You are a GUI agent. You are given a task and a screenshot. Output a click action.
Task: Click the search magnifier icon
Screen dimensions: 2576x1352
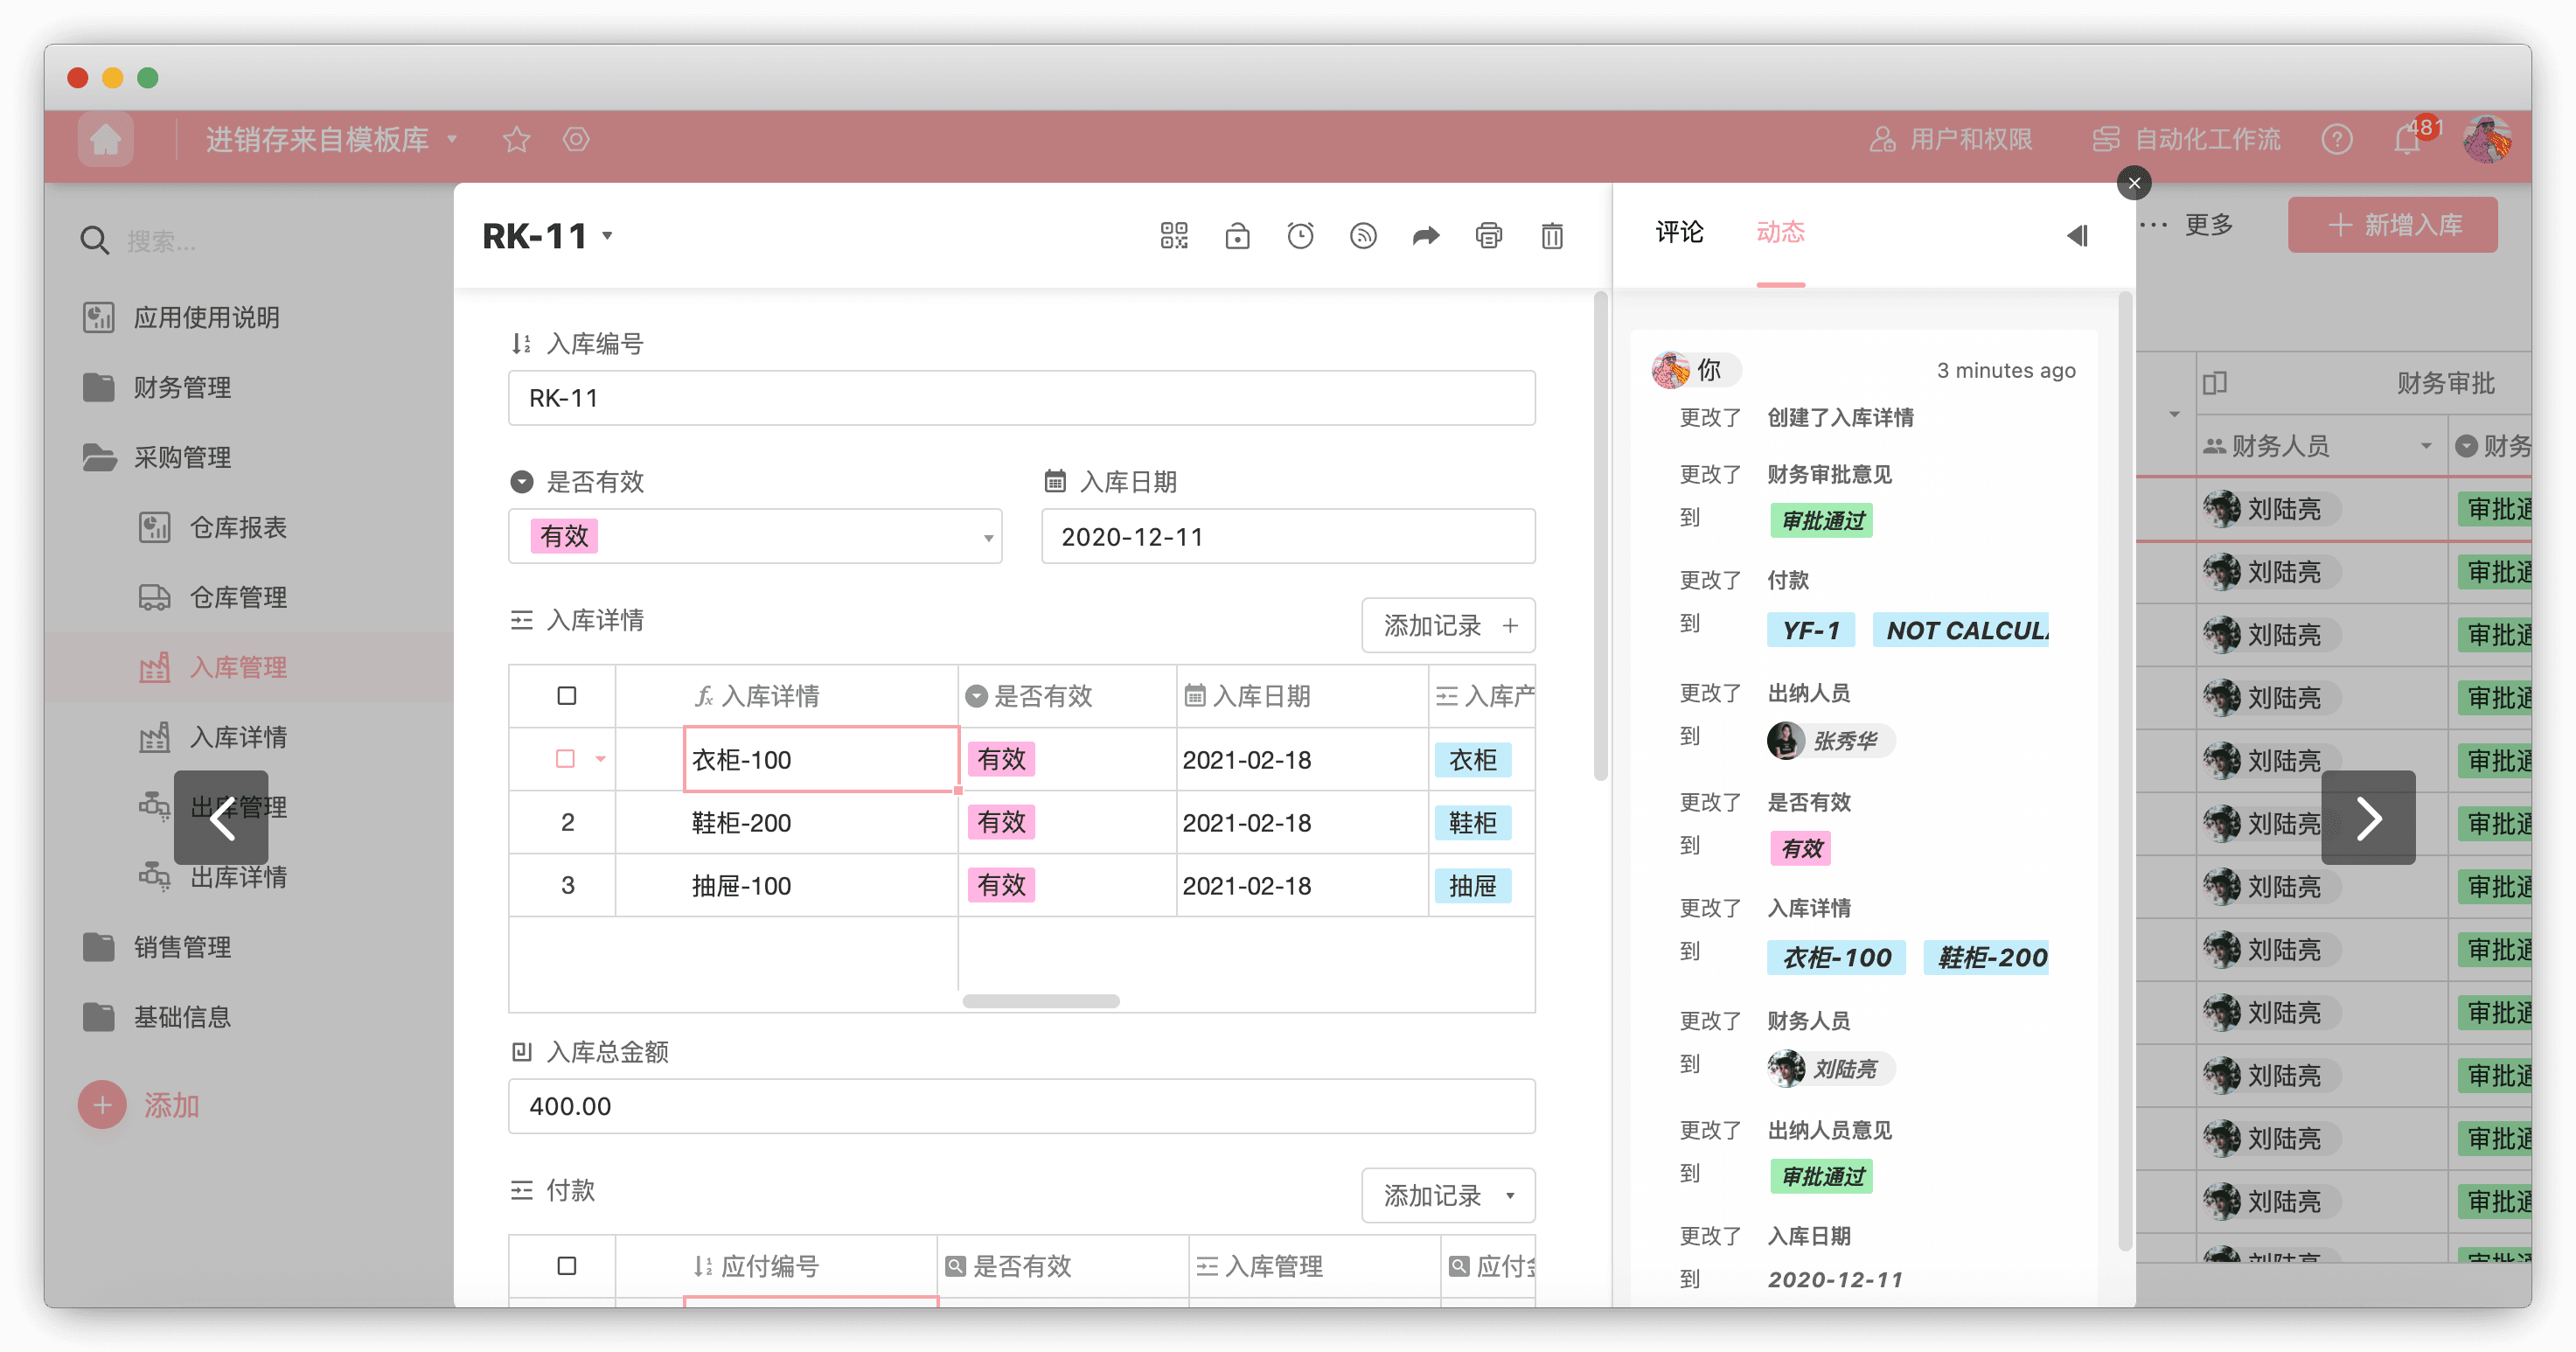coord(94,241)
